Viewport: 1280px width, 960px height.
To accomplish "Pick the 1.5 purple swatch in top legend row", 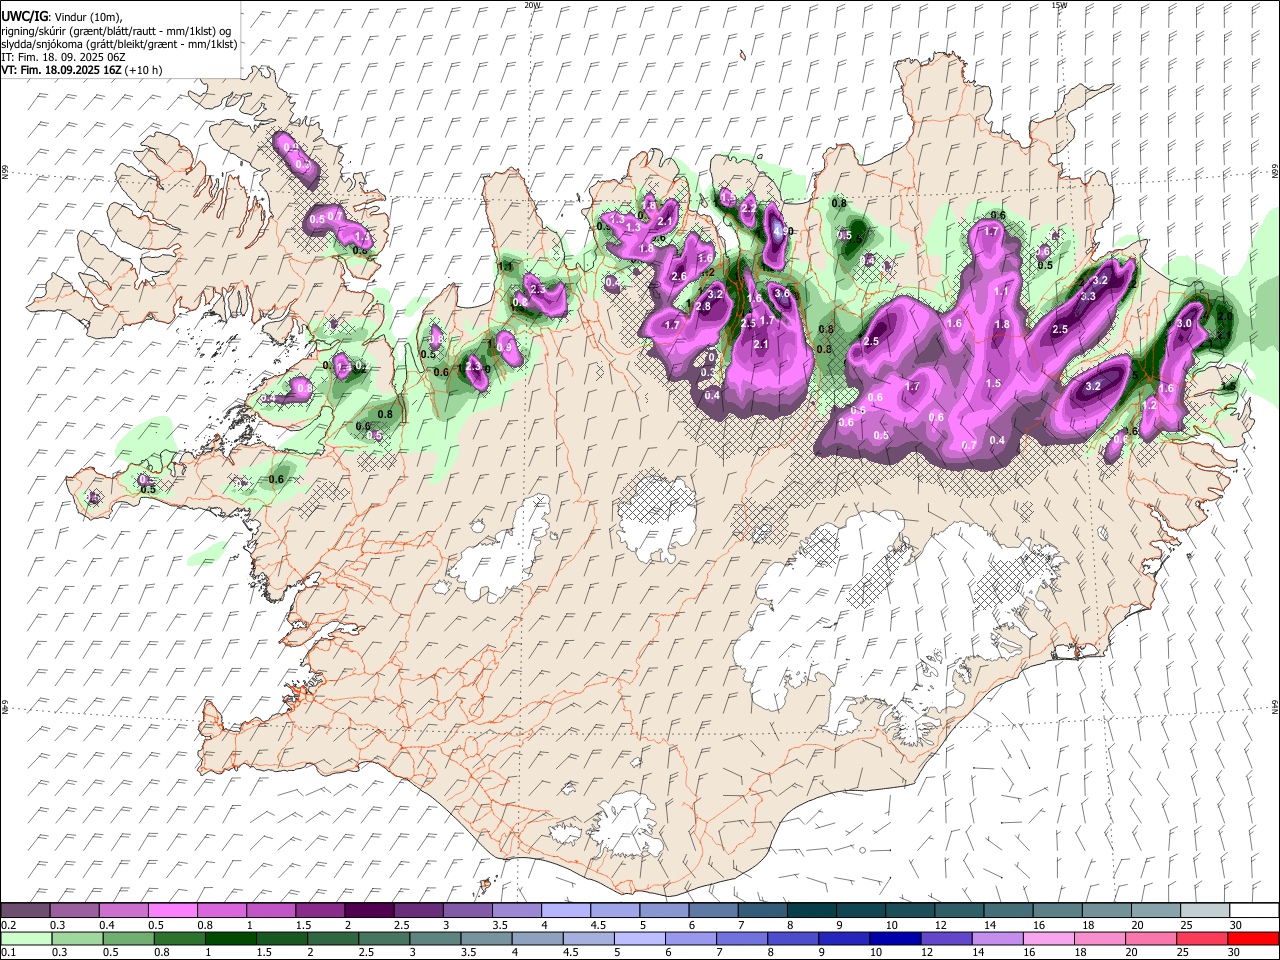I will [x=319, y=910].
